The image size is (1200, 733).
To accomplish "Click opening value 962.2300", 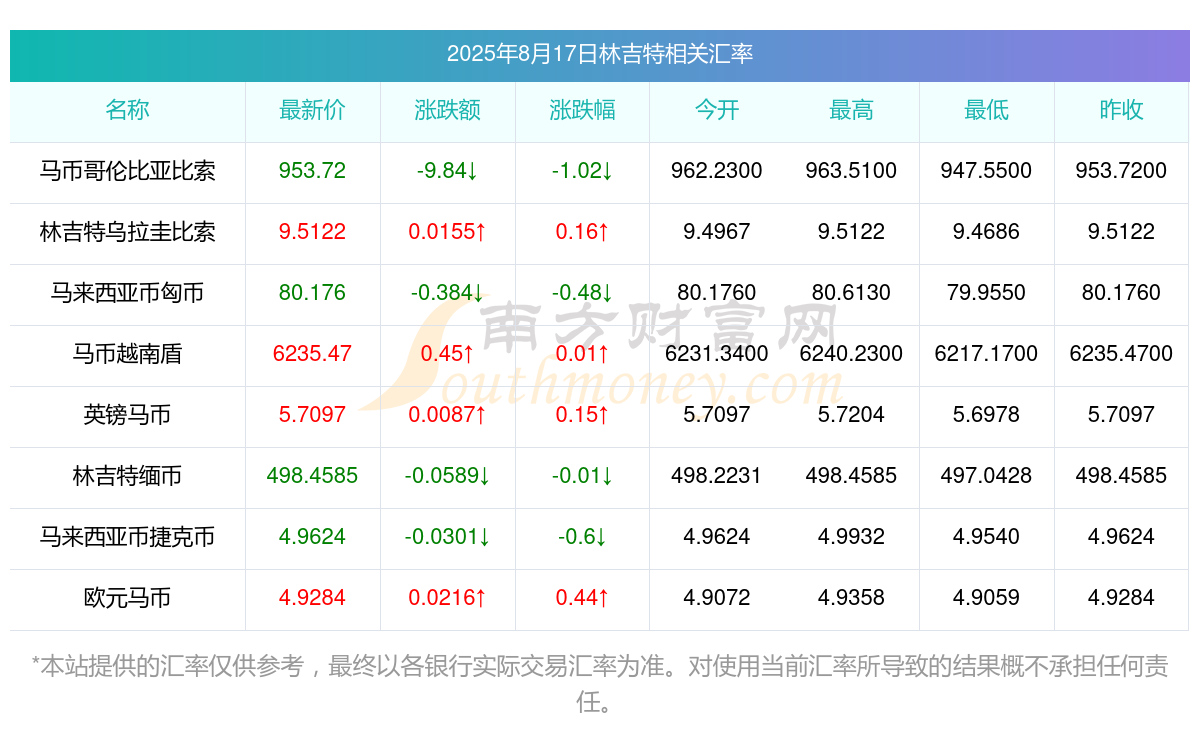I will pos(717,171).
